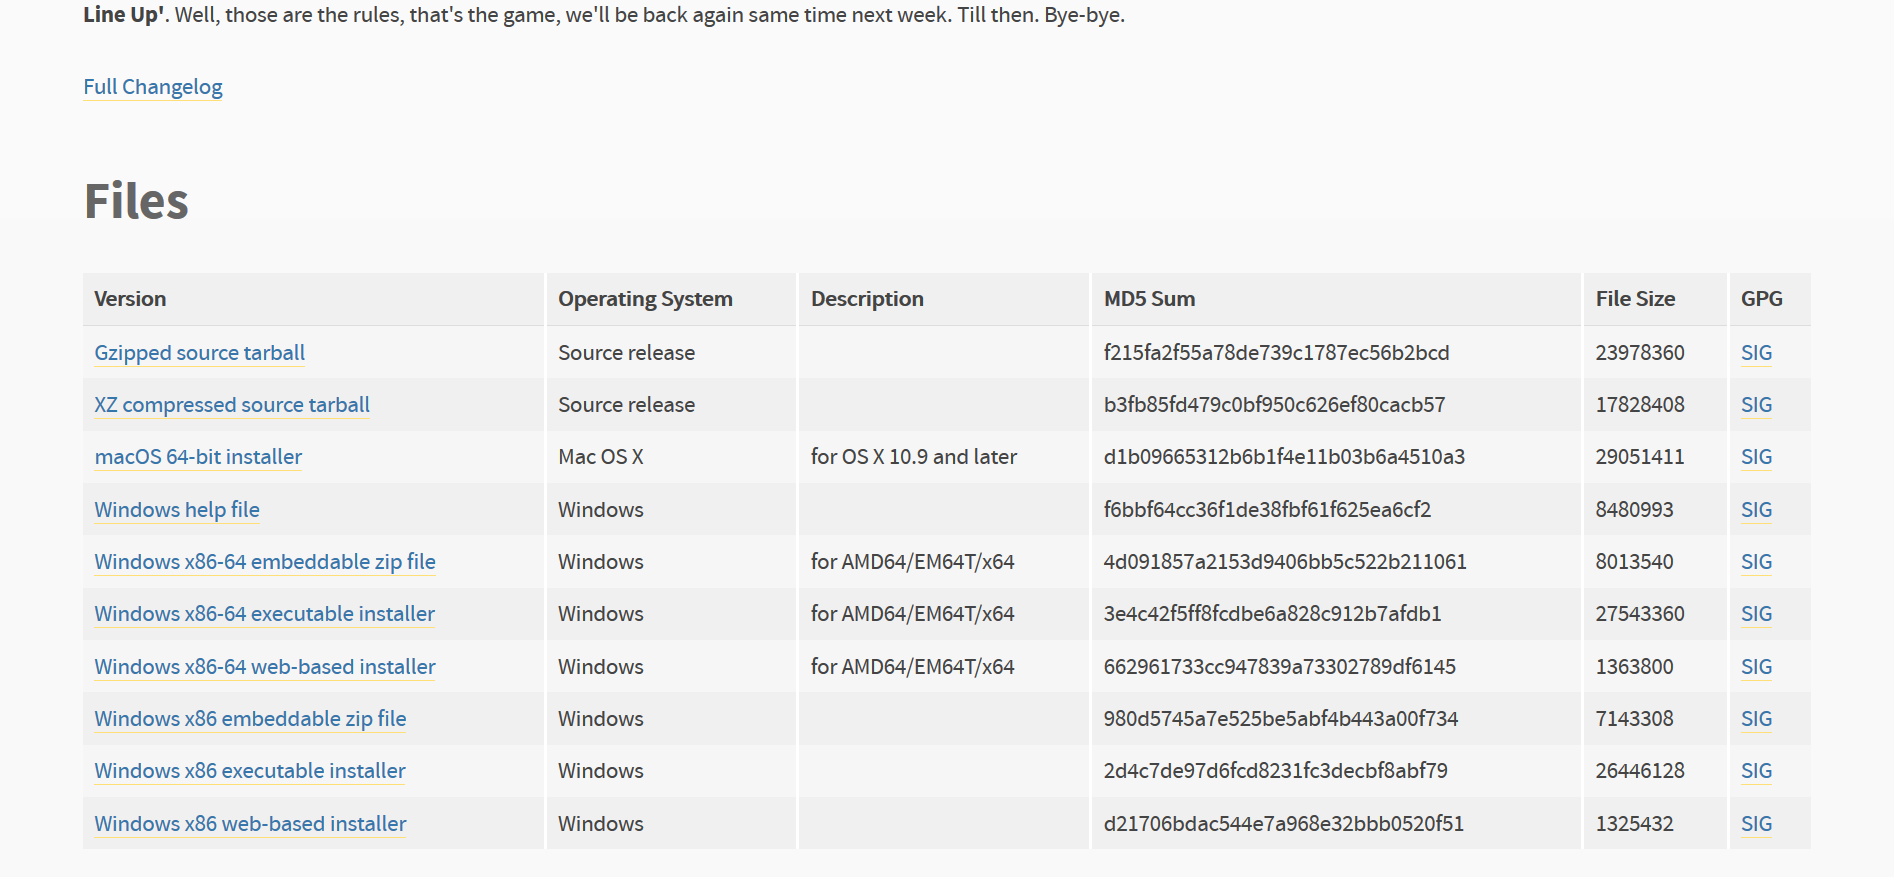Download Windows x86 web-based installer
1894x877 pixels.
(x=250, y=824)
